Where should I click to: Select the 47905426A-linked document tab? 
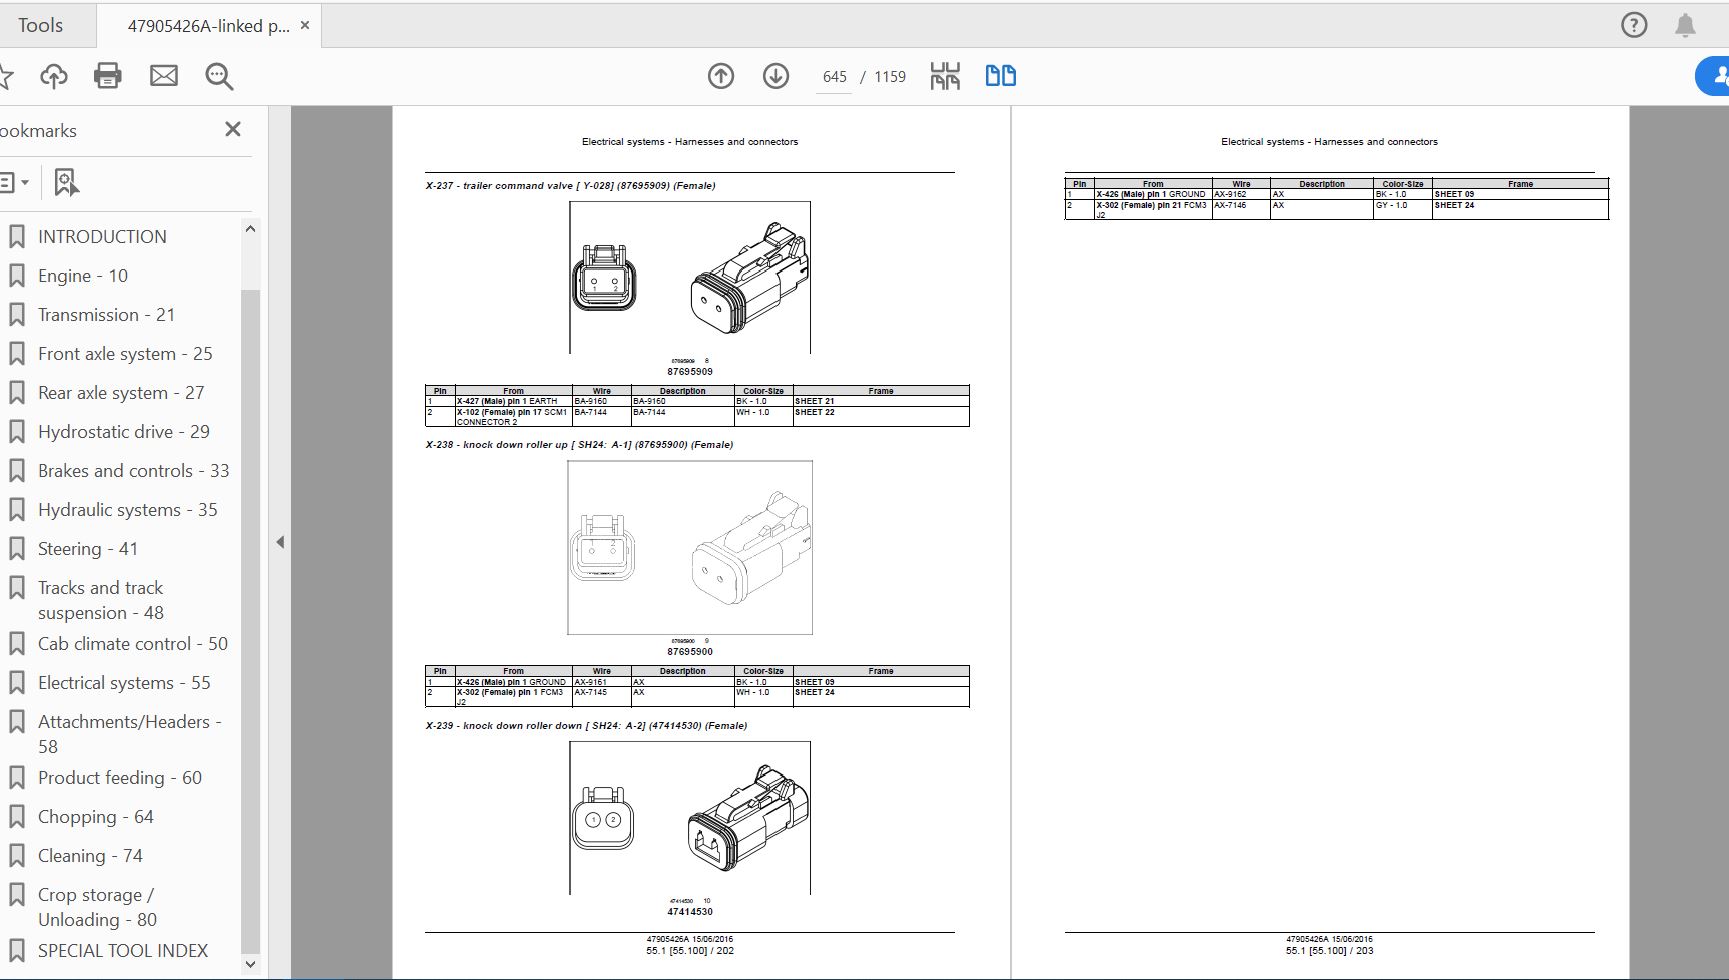click(208, 26)
